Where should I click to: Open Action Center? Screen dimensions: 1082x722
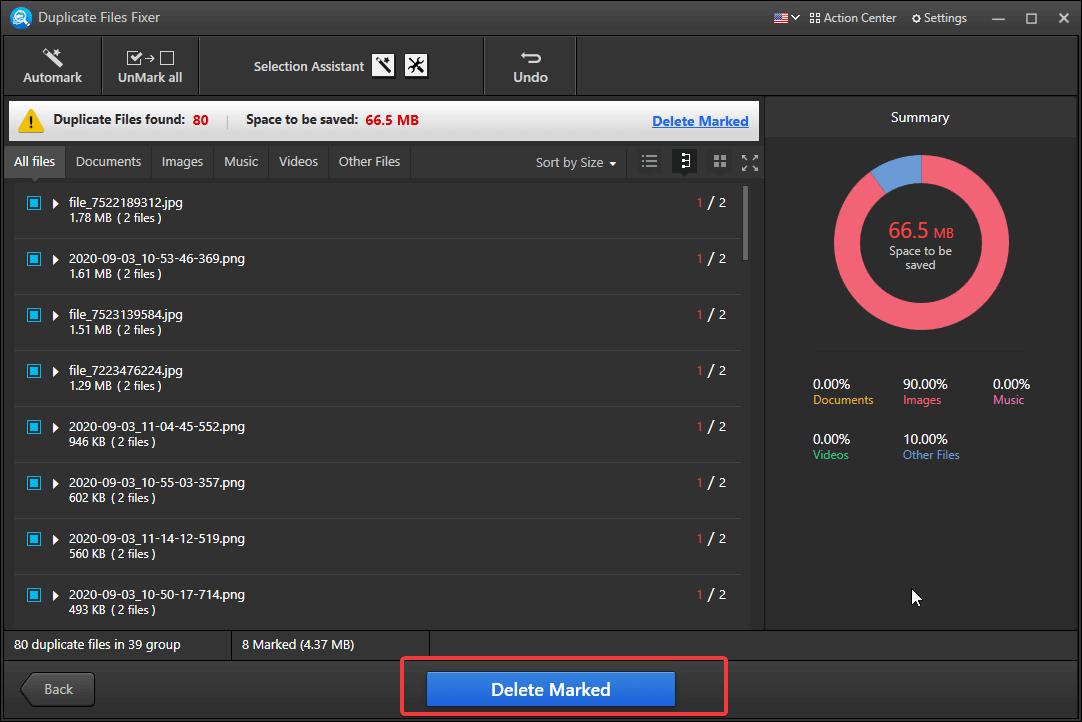pos(853,18)
